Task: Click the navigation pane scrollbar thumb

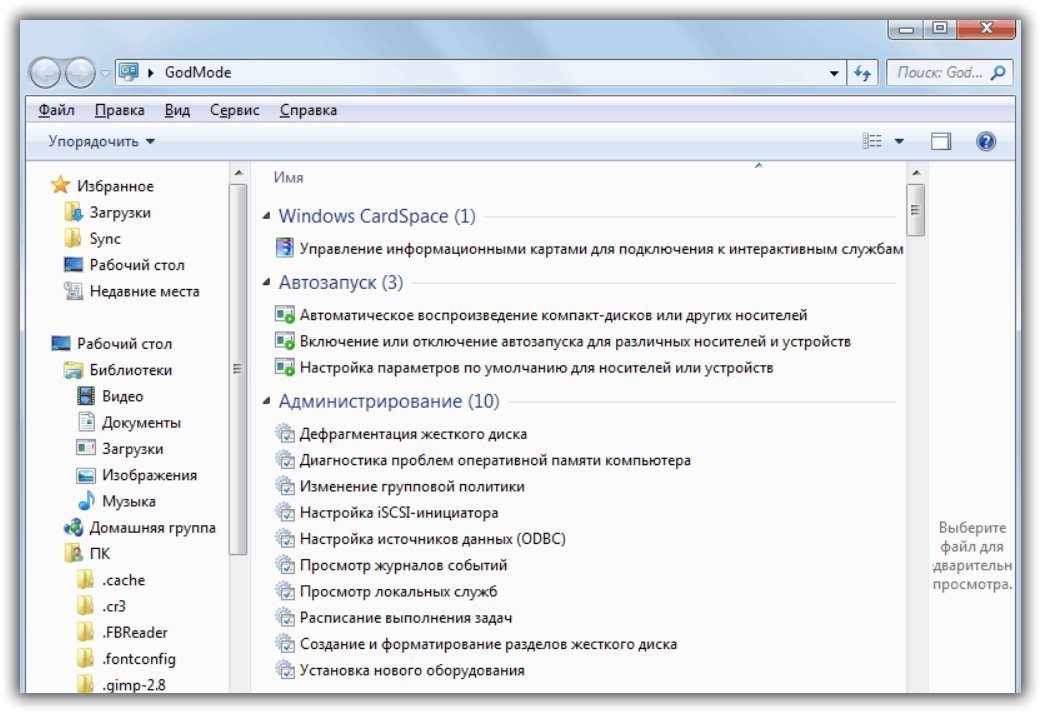Action: (x=238, y=369)
